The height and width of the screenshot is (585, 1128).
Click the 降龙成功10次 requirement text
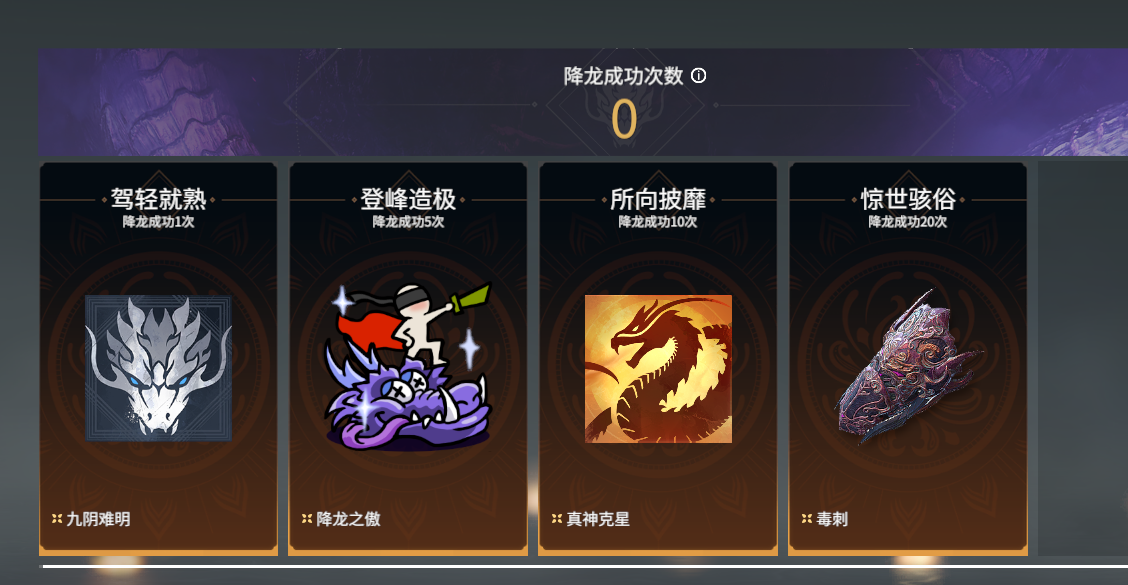[658, 222]
